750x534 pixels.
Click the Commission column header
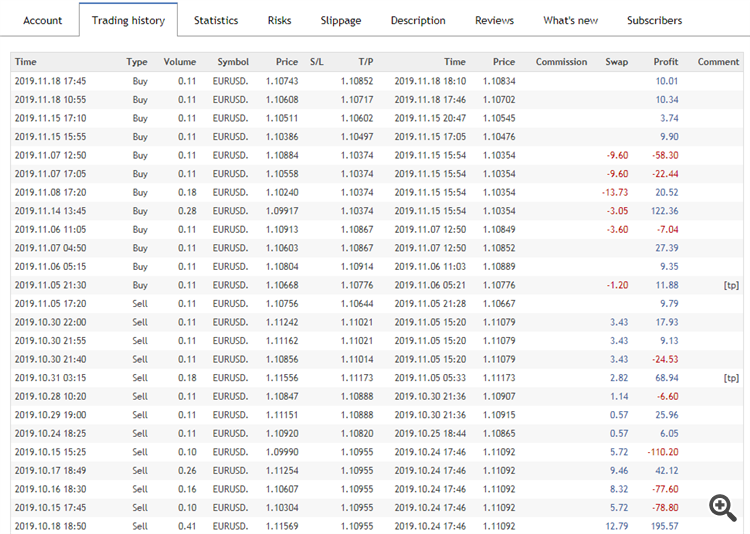(561, 62)
